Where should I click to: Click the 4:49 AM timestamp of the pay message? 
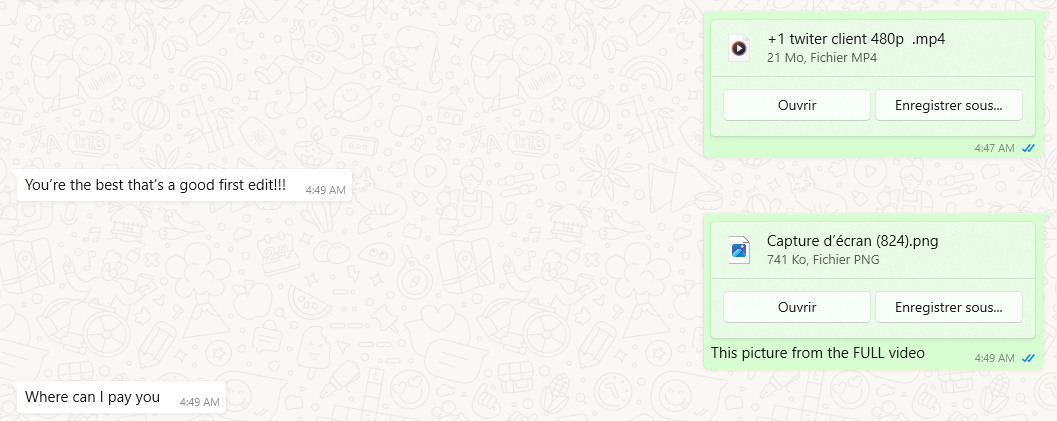click(200, 402)
